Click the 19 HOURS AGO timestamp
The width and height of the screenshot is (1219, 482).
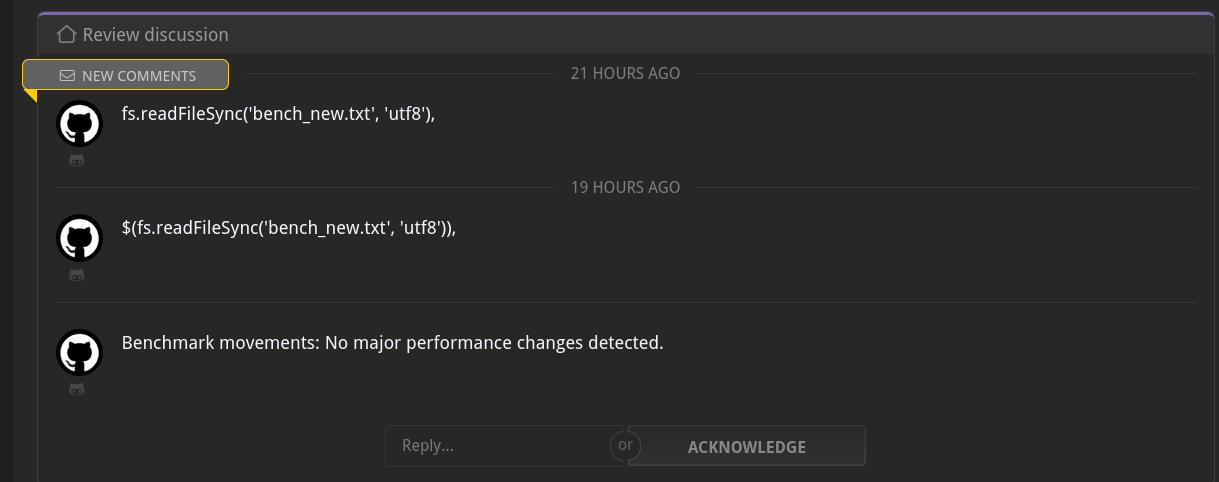click(625, 187)
